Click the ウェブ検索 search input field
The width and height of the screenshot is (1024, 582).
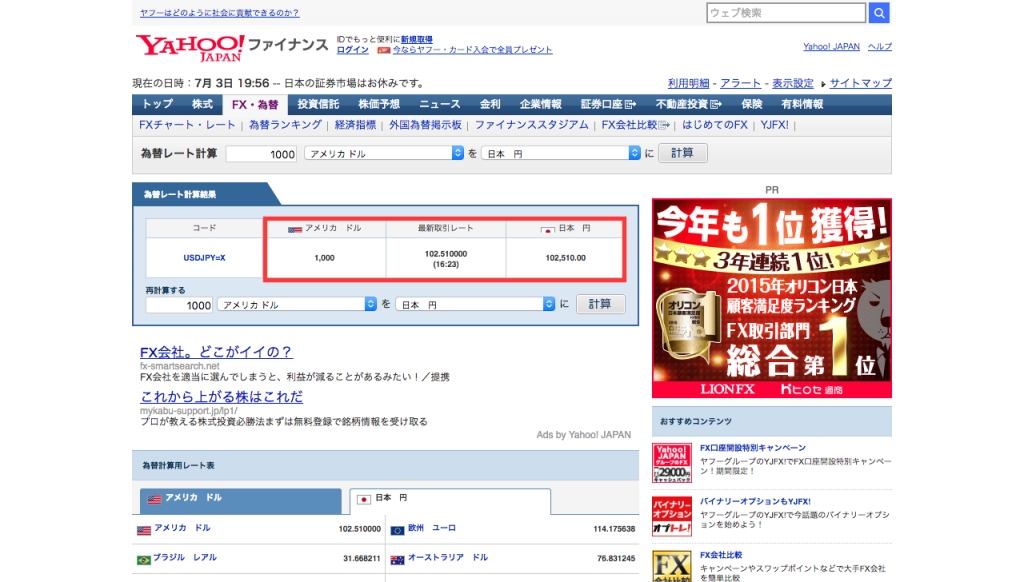coord(786,12)
